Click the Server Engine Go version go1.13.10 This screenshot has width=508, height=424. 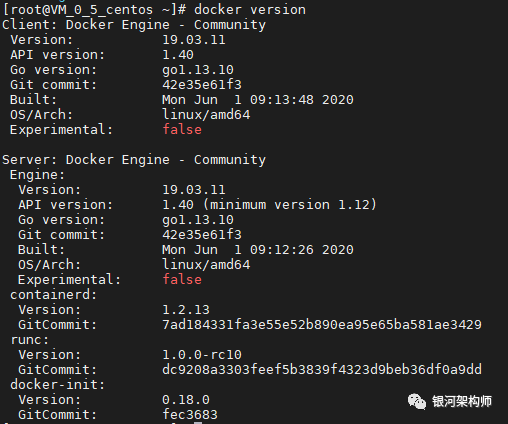[x=198, y=220]
